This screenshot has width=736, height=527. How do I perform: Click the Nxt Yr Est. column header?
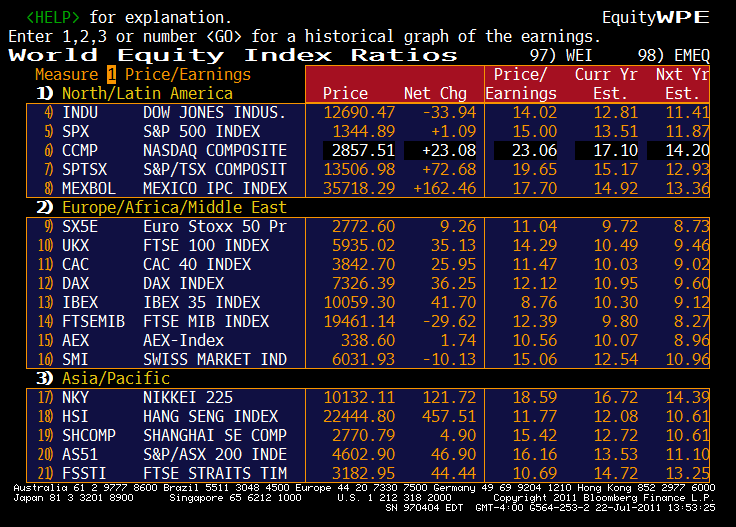coord(682,84)
